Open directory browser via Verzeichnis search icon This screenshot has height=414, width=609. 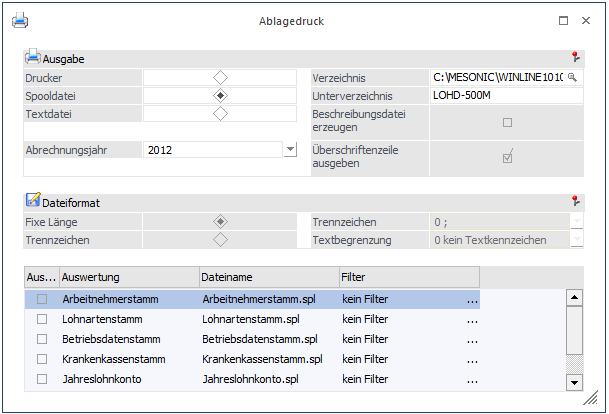(573, 77)
